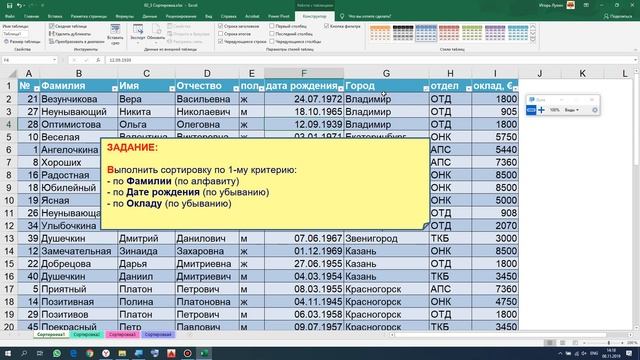Open filter dropdown for дата рождения column
Image resolution: width=640 pixels, height=360 pixels.
340,88
